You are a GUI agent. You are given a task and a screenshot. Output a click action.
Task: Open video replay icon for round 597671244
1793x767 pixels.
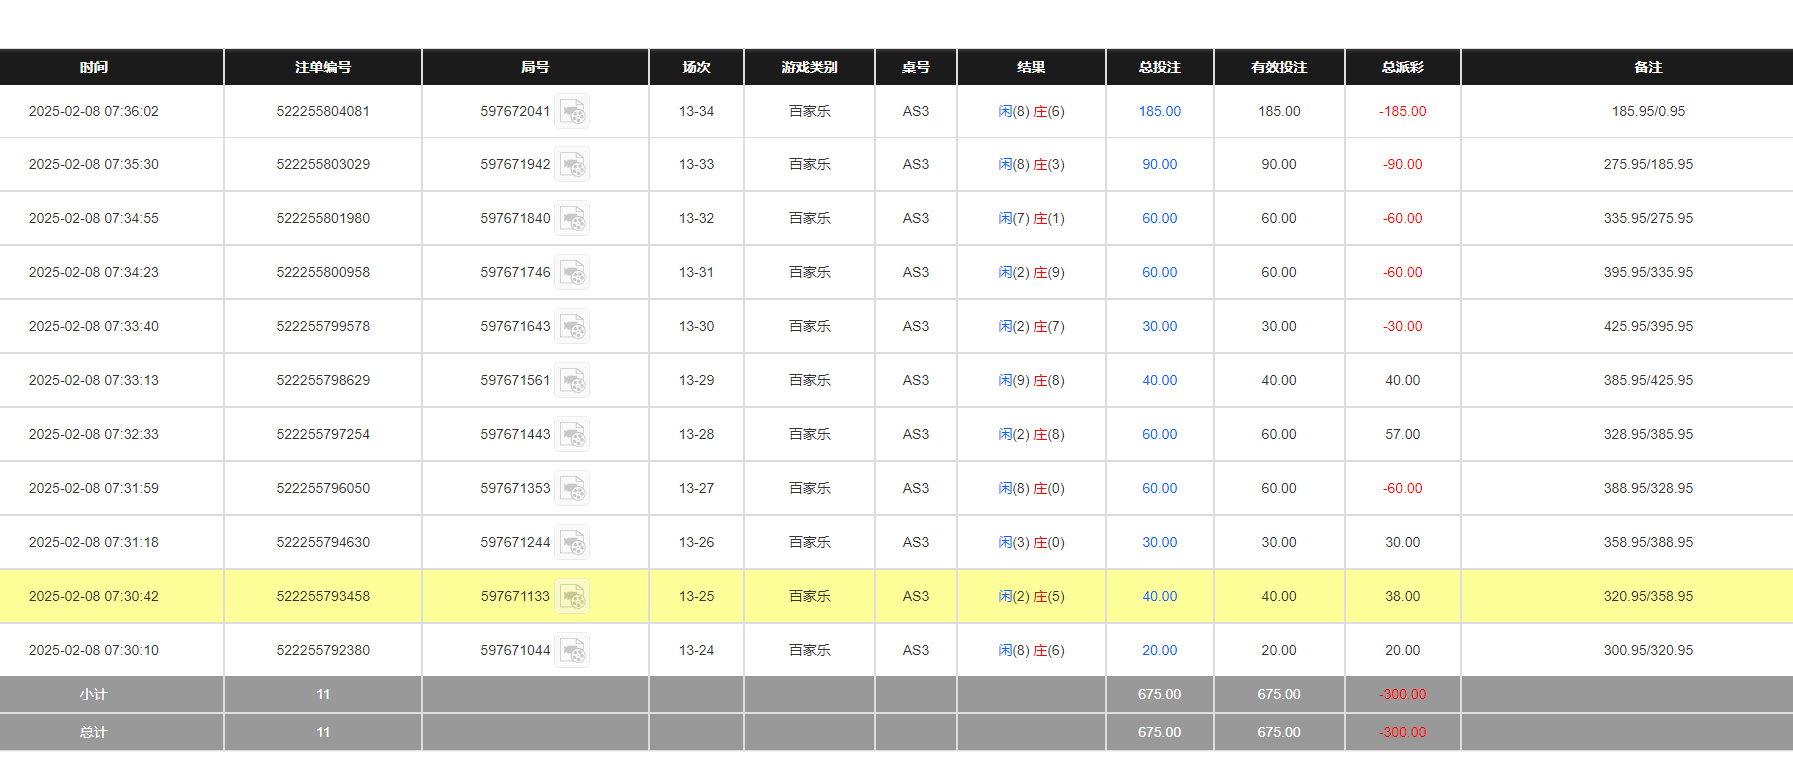click(572, 542)
